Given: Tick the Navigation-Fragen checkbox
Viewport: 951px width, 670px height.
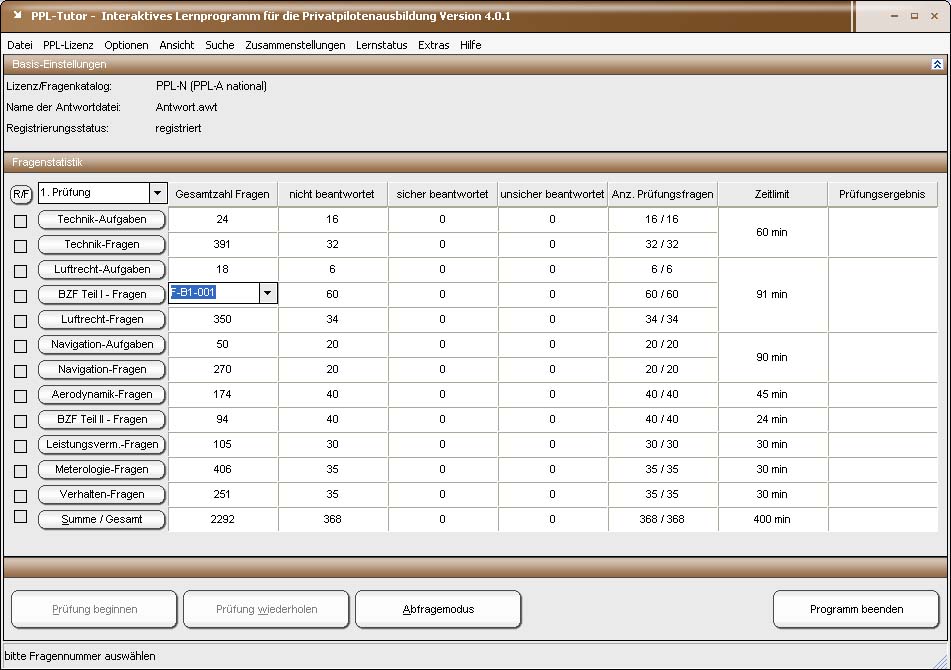Looking at the screenshot, I should coord(21,371).
